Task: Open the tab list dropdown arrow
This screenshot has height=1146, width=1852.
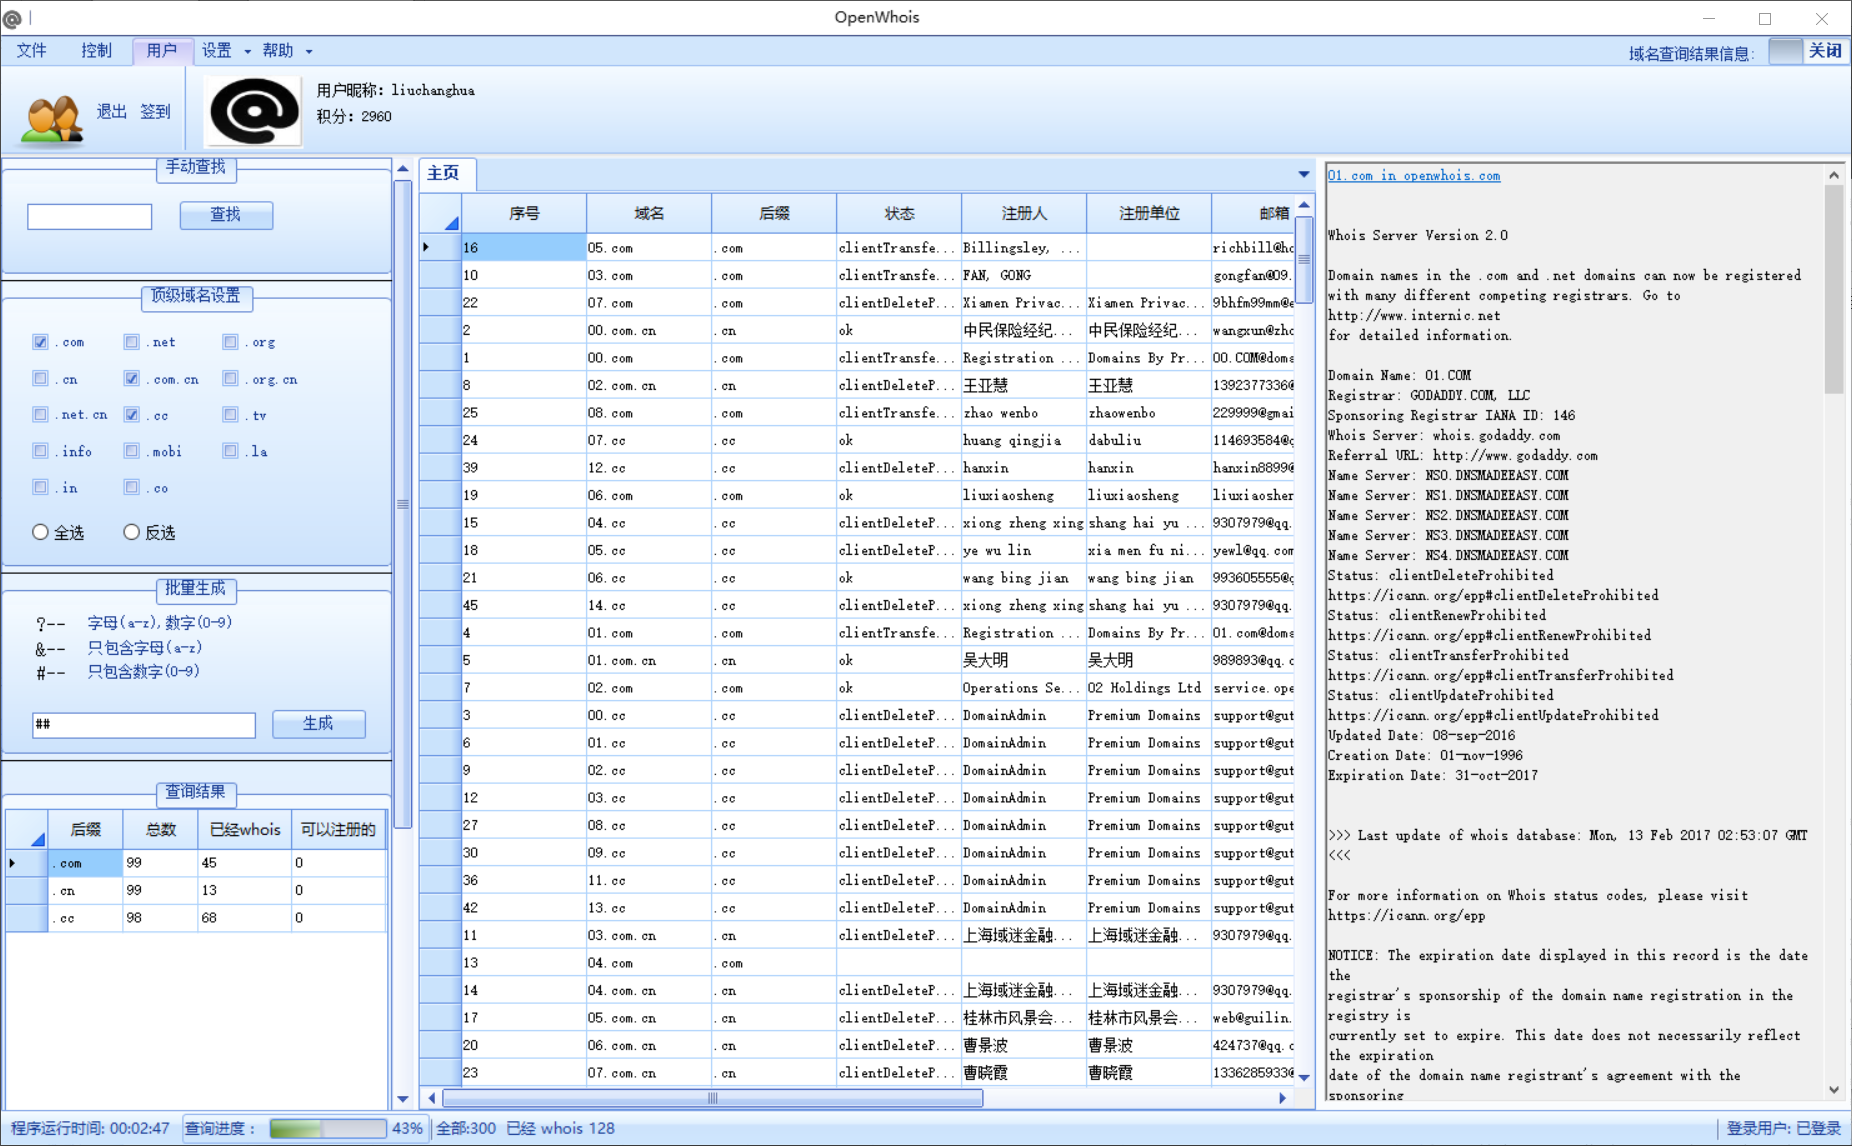Action: [1303, 174]
